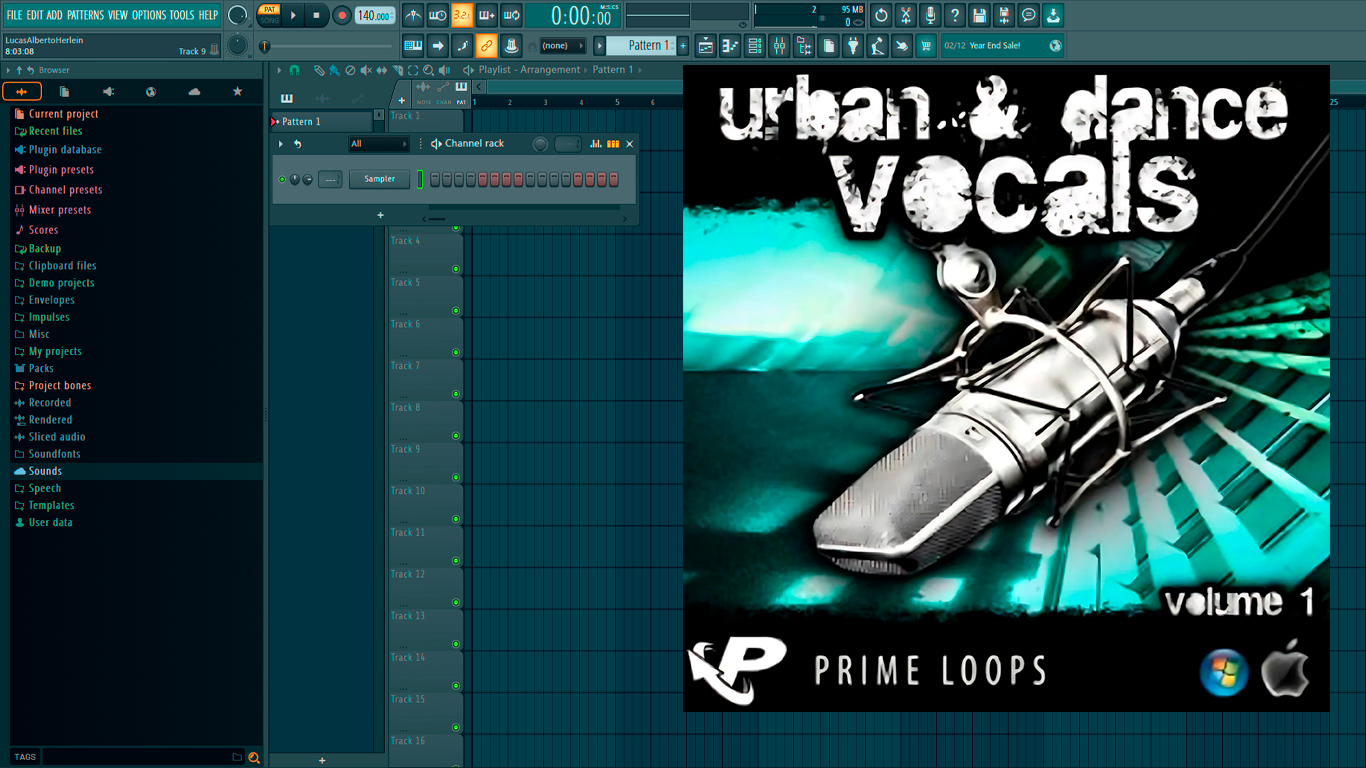This screenshot has width=1366, height=768.
Task: Enable typing keyboard to piano
Action: click(413, 45)
